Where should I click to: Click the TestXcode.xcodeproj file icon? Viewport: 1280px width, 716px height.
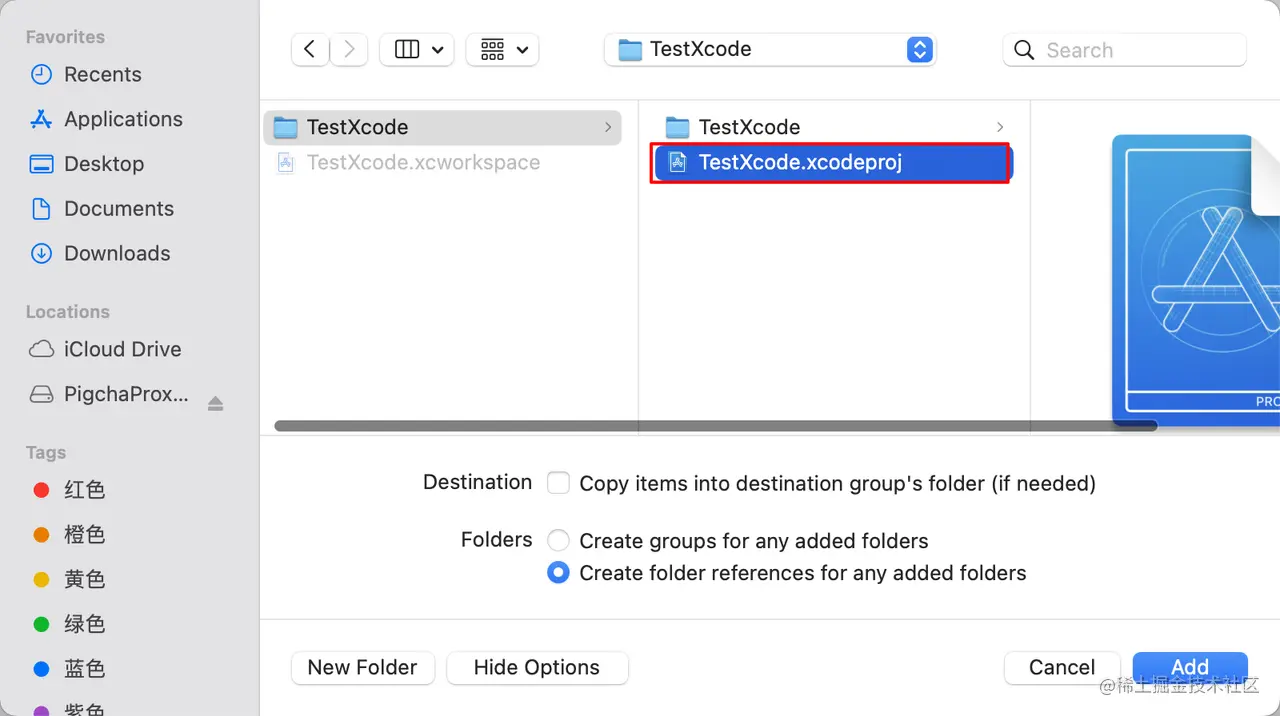[x=677, y=162]
